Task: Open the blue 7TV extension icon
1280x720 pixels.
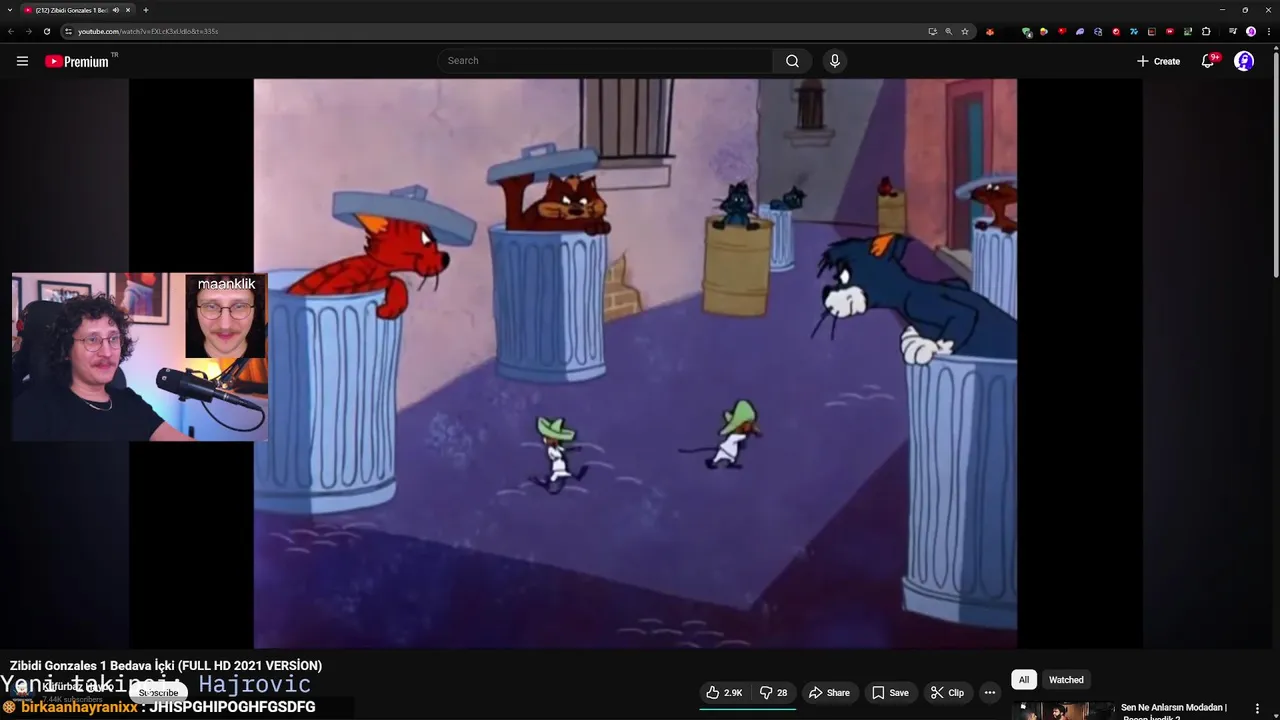Action: coord(1134,31)
